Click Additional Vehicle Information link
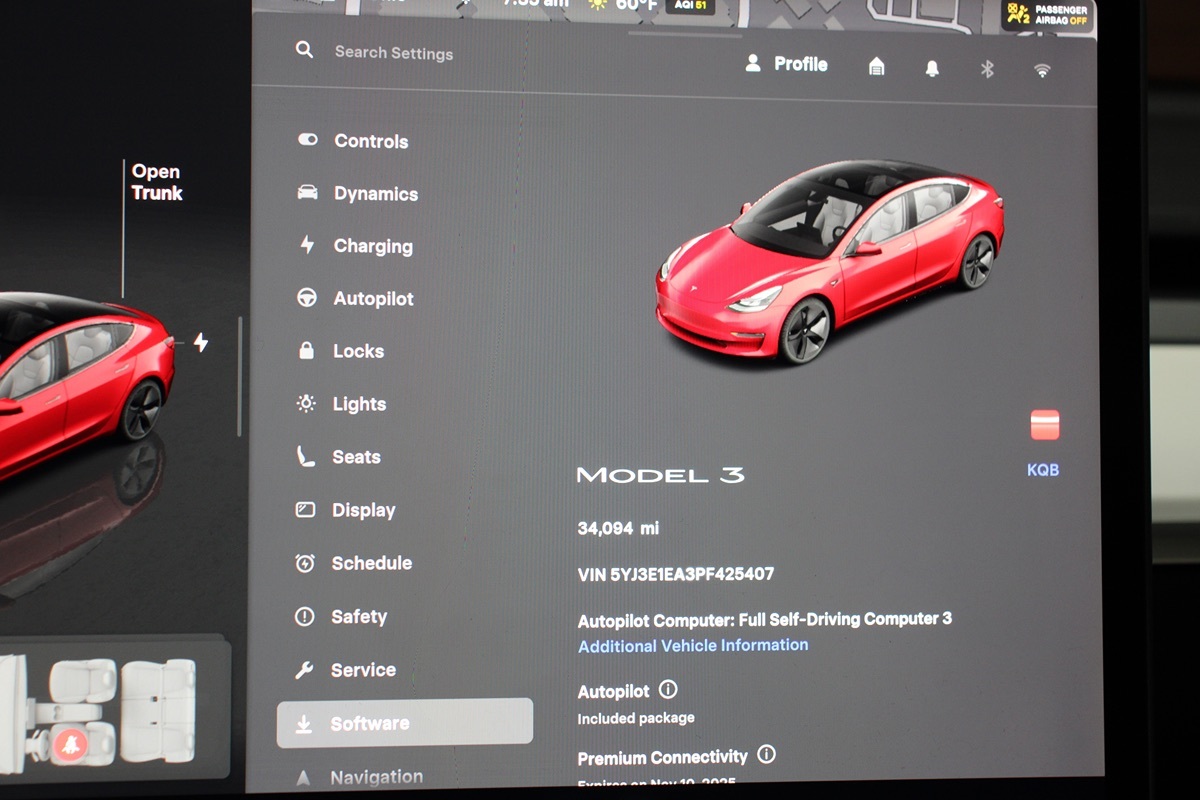The height and width of the screenshot is (800, 1200). point(693,646)
